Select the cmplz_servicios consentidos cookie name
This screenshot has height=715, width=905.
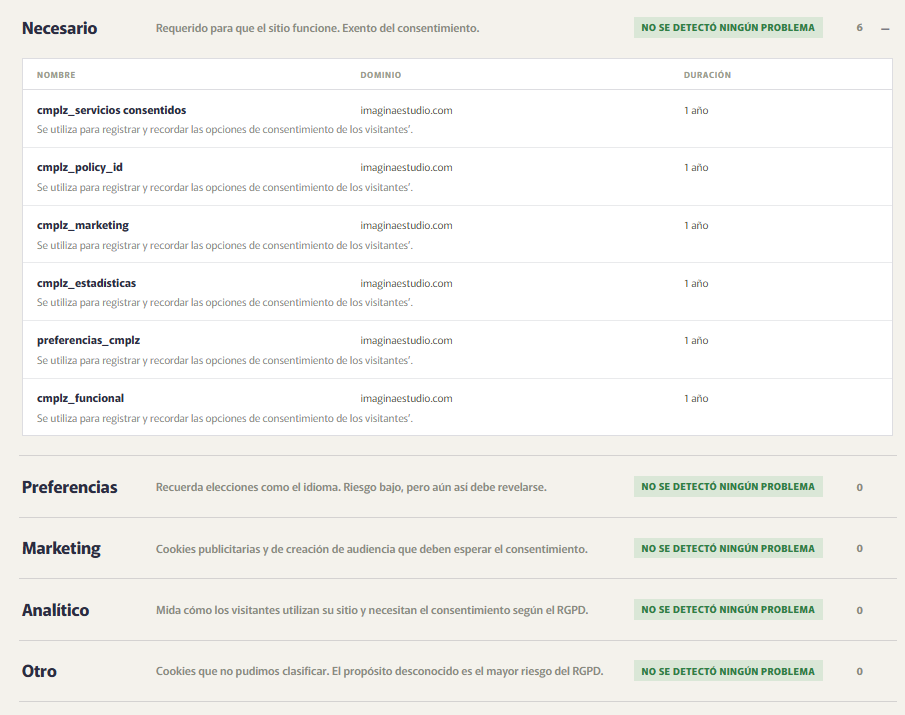coord(111,110)
